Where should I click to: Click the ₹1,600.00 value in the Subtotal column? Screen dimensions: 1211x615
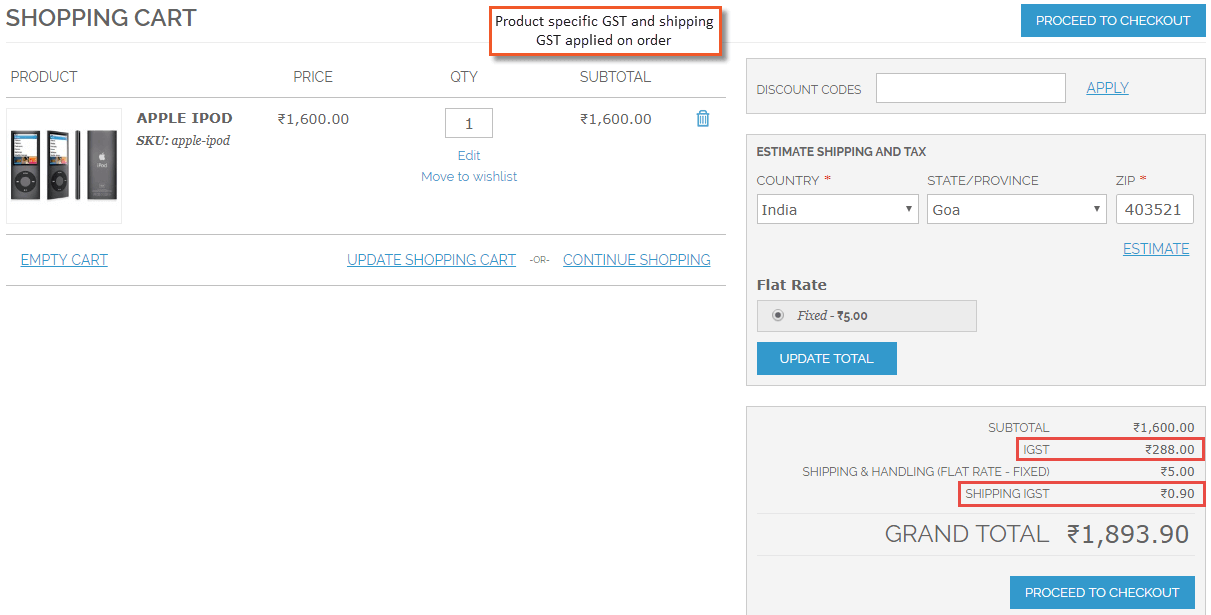[616, 119]
